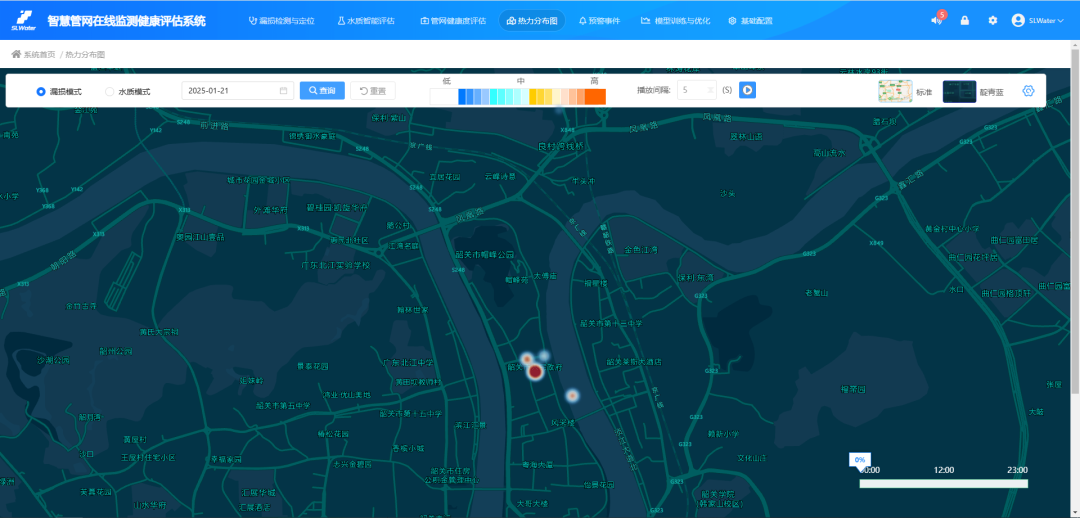Click the 23:00 timeline label
Viewport: 1080px width, 518px height.
click(1017, 470)
